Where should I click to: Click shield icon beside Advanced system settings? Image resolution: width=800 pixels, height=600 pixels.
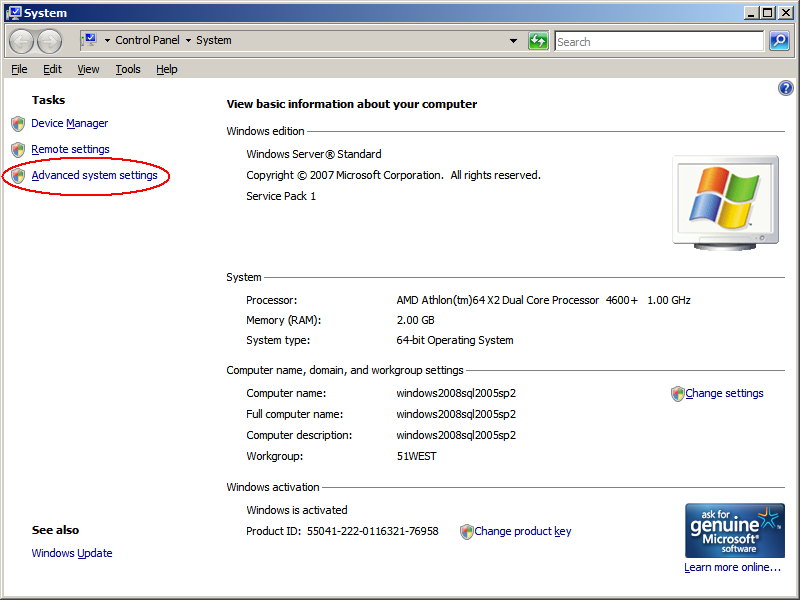(x=18, y=176)
